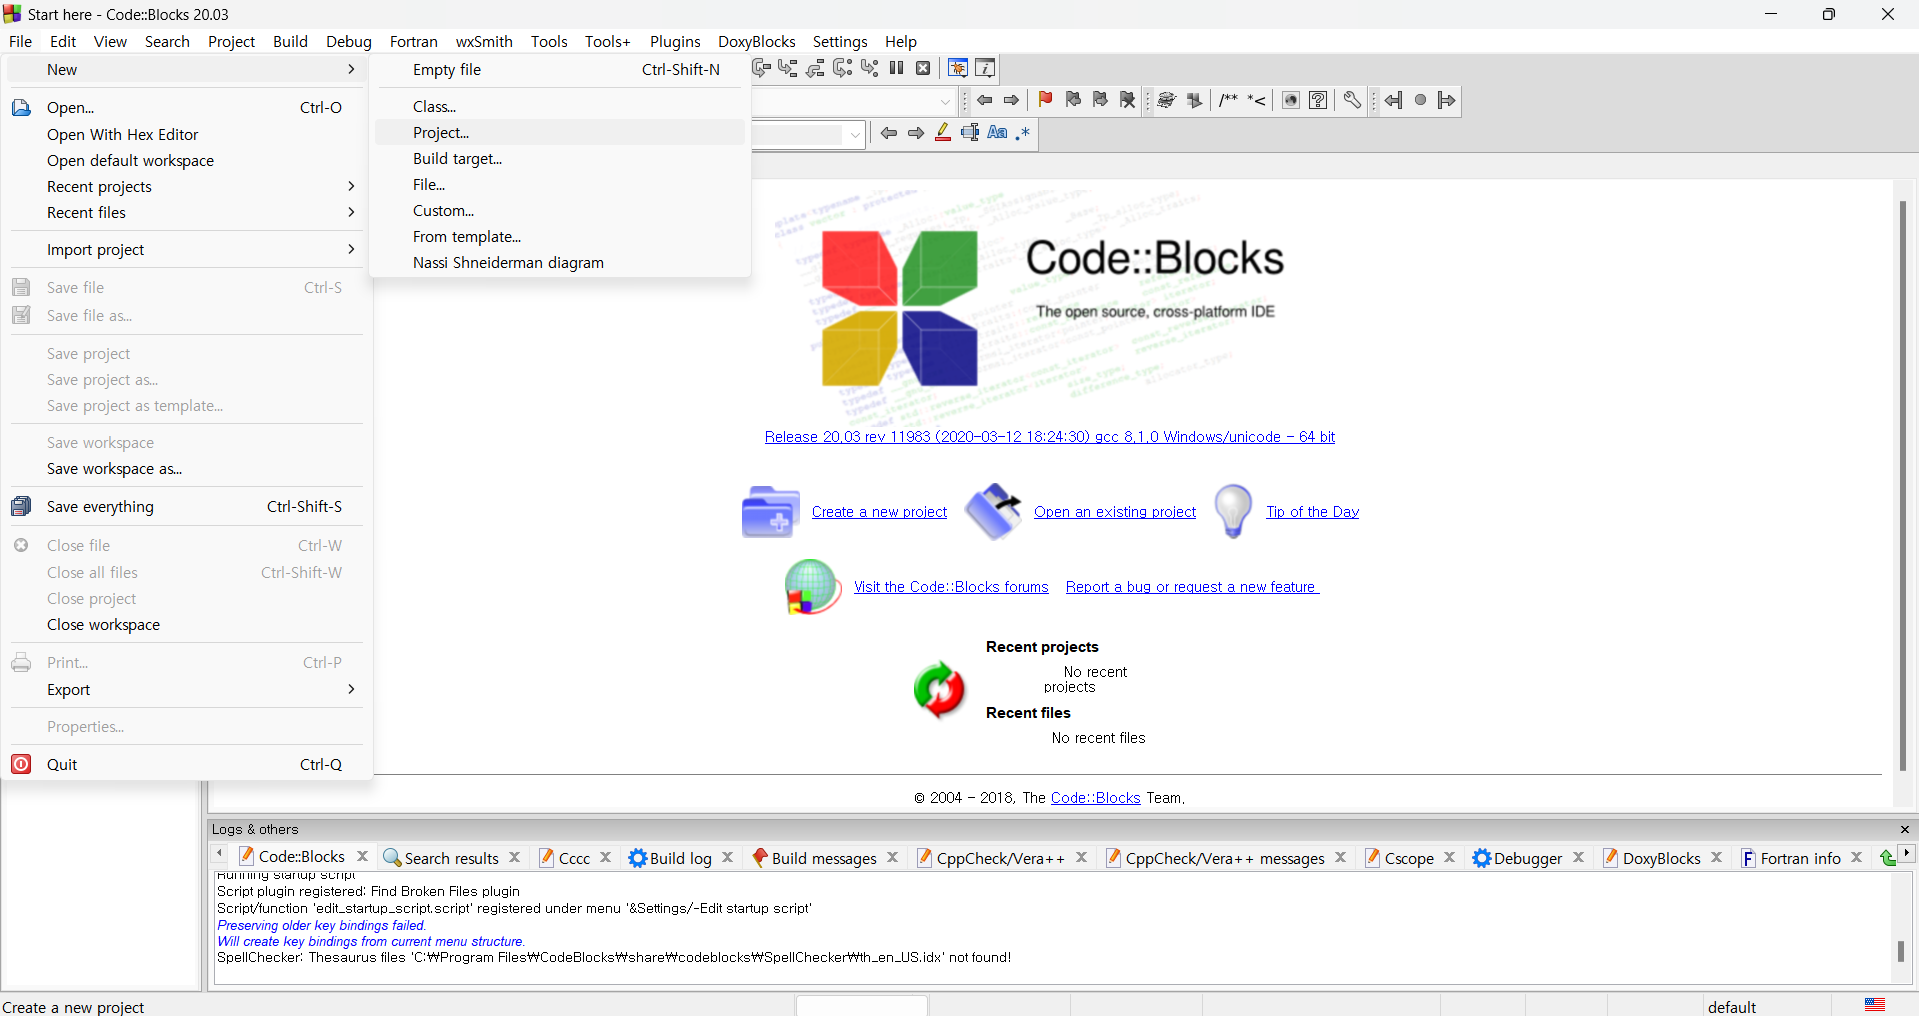The width and height of the screenshot is (1919, 1016).
Task: Toggle selected text only search icon
Action: pos(970,133)
